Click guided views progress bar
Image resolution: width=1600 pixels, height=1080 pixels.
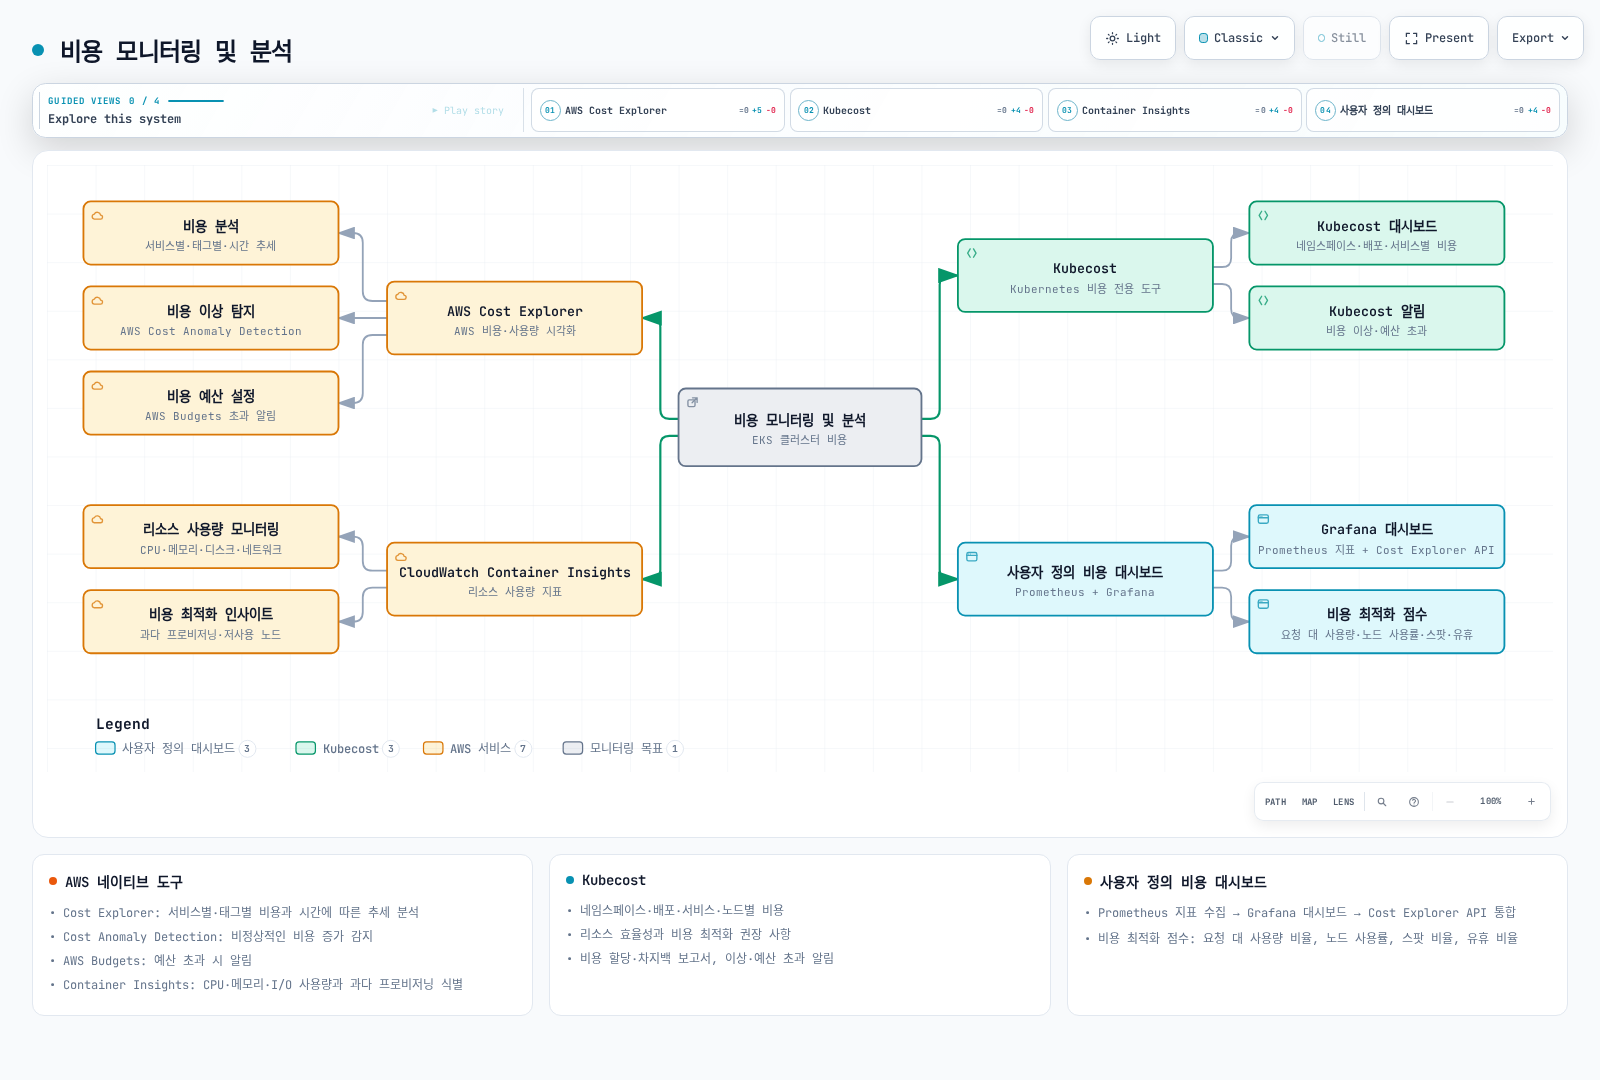click(196, 101)
